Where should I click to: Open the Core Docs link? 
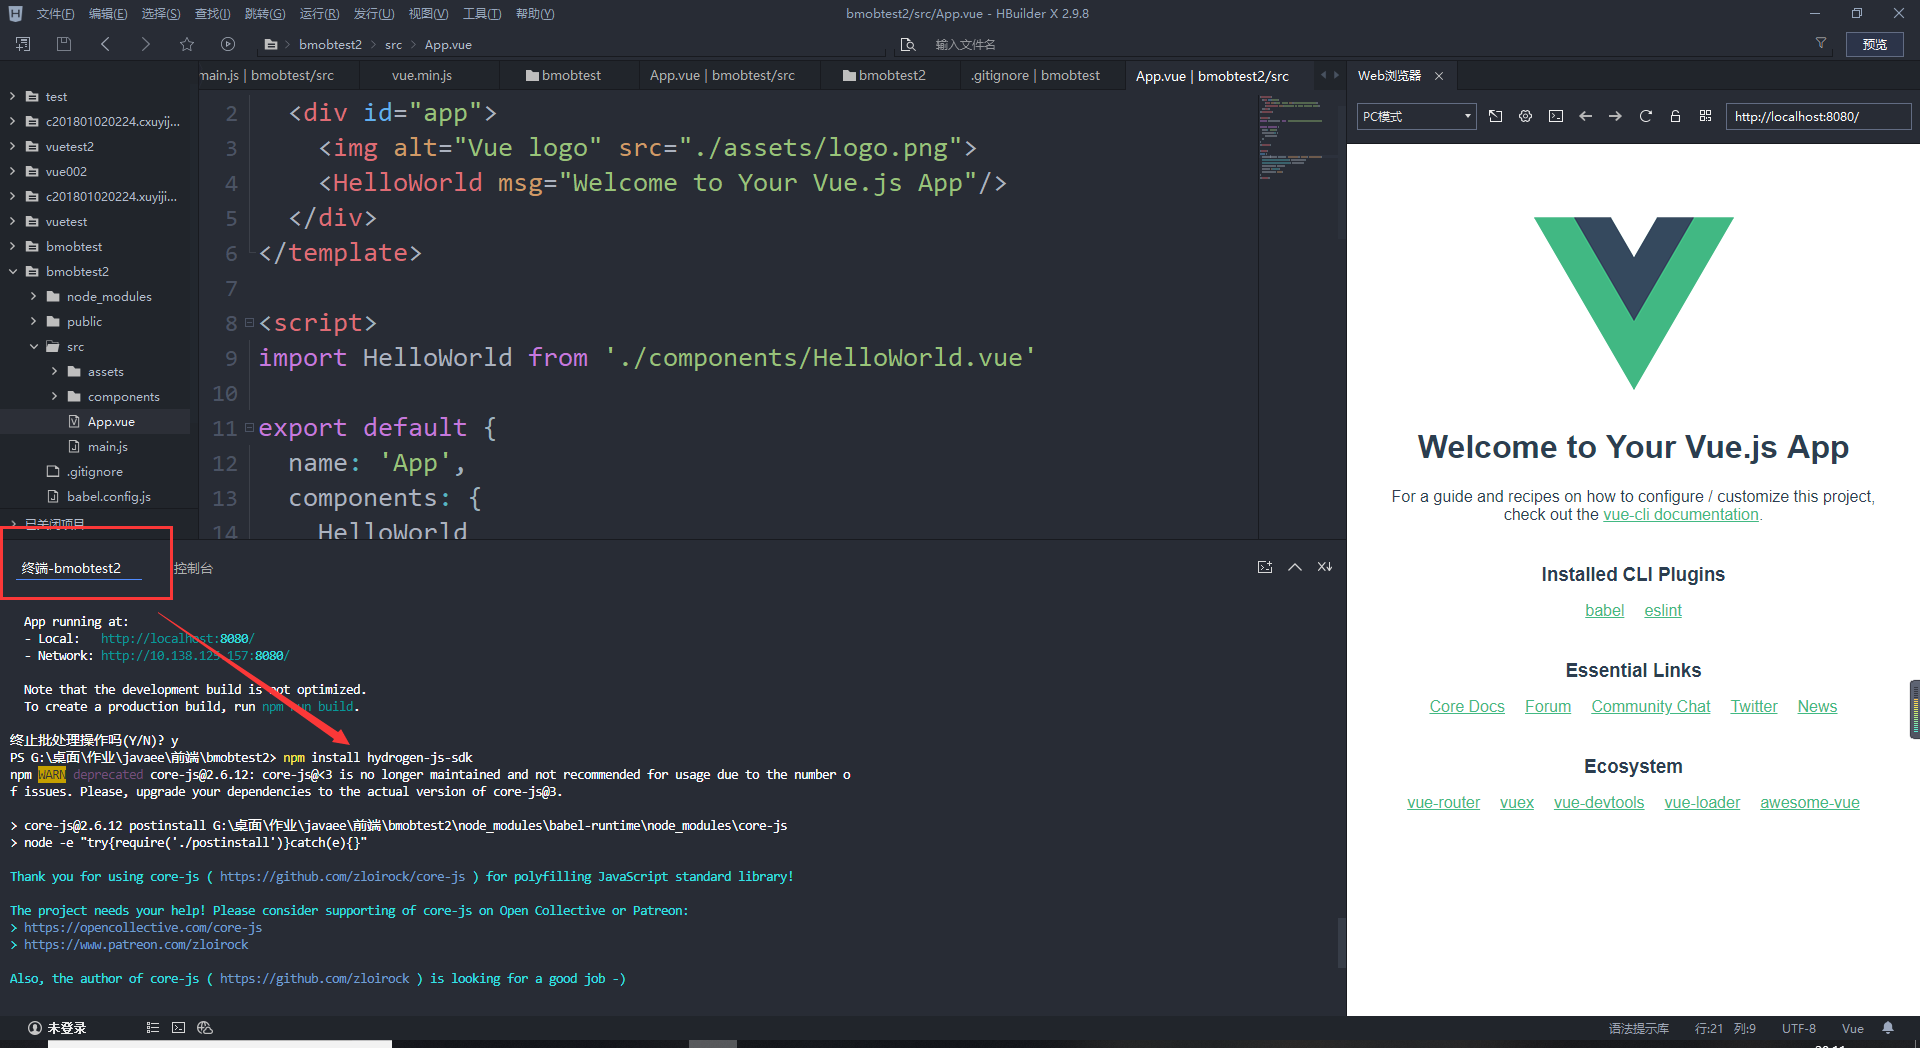[1466, 707]
